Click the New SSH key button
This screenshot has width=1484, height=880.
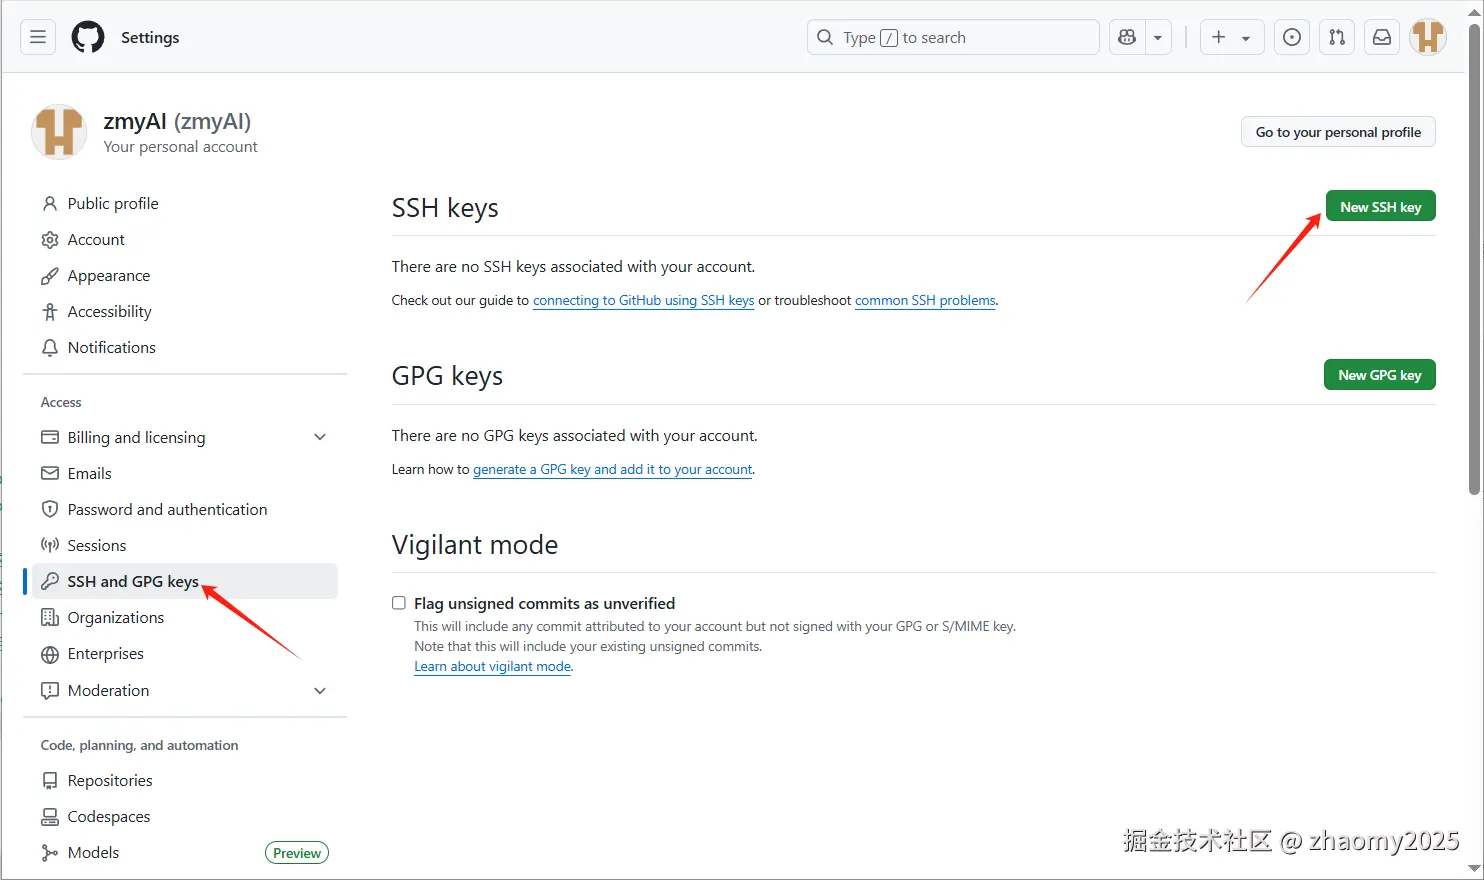click(x=1380, y=207)
